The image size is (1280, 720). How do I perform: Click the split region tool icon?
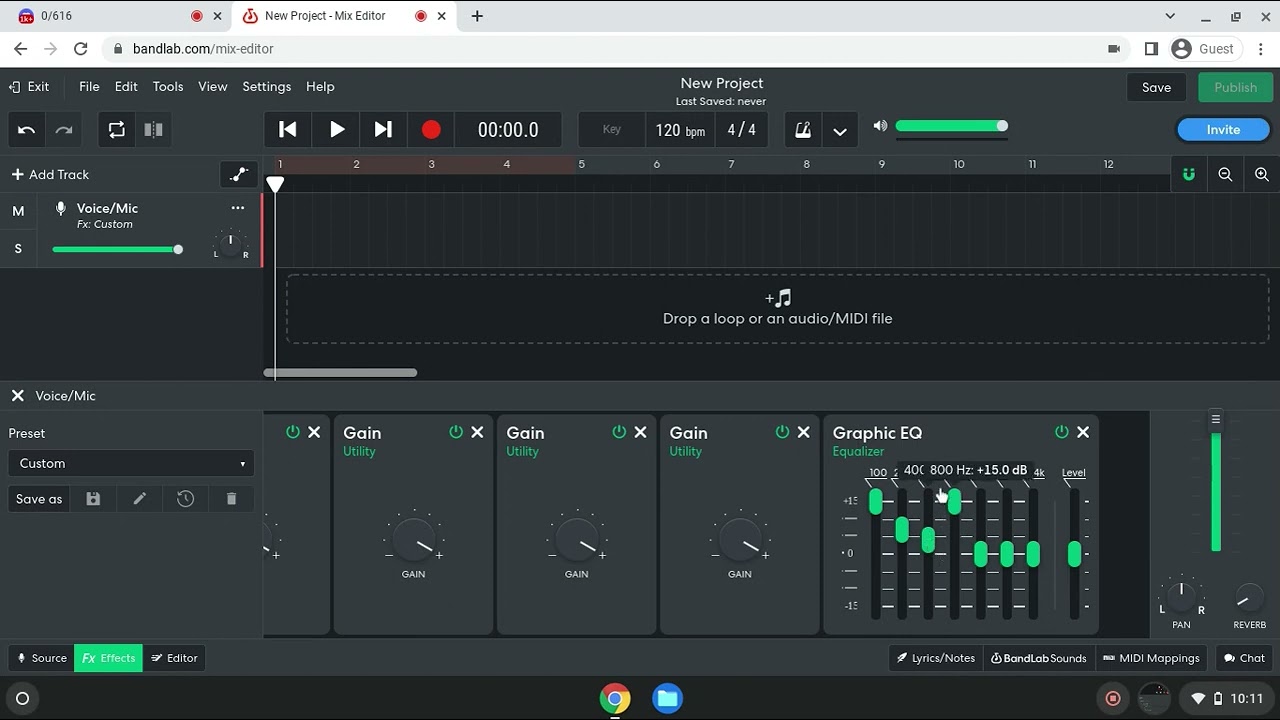point(153,130)
